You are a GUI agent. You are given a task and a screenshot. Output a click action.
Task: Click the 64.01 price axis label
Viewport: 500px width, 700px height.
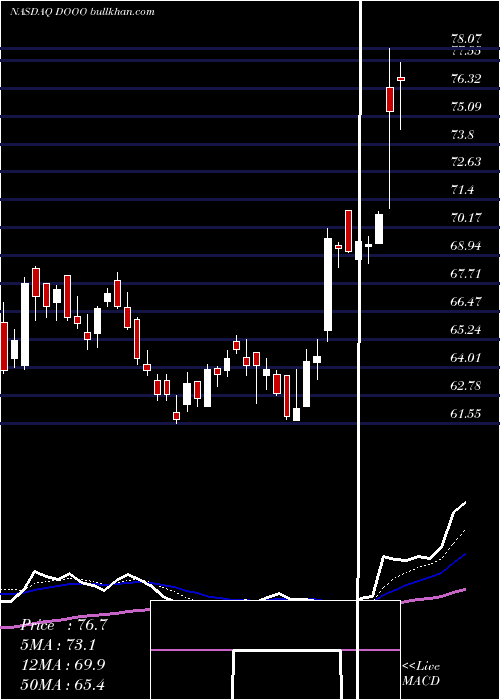pyautogui.click(x=466, y=357)
